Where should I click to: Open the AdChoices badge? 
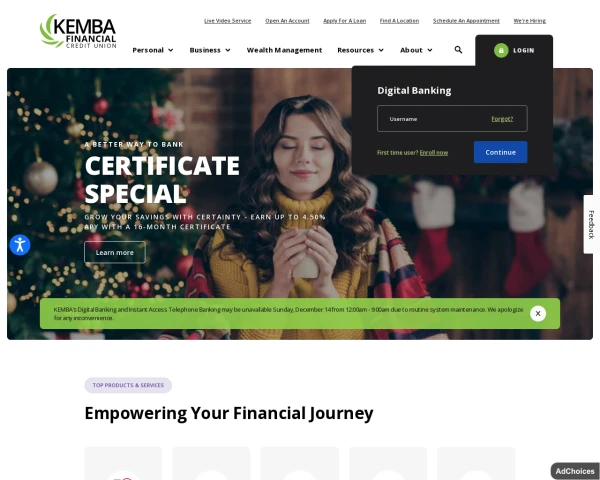575,471
